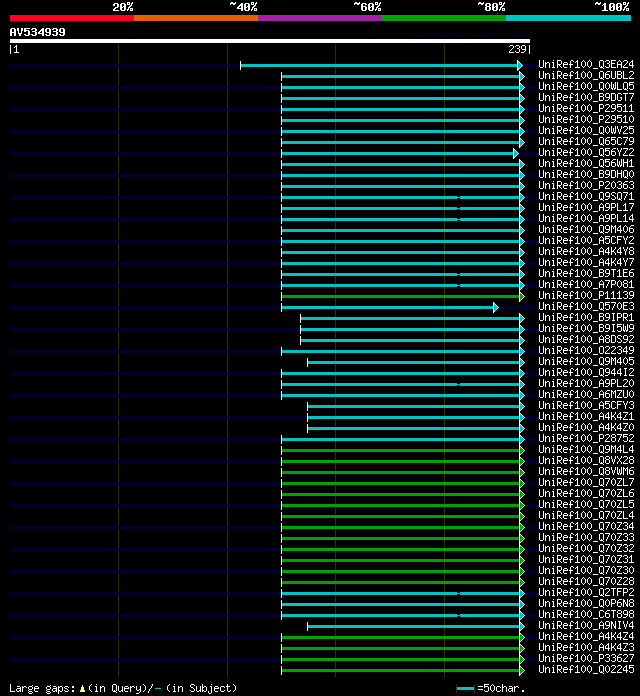Select the UniRef100_A9NIV4 label
Image resolution: width=640 pixels, height=696 pixels.
[x=586, y=625]
